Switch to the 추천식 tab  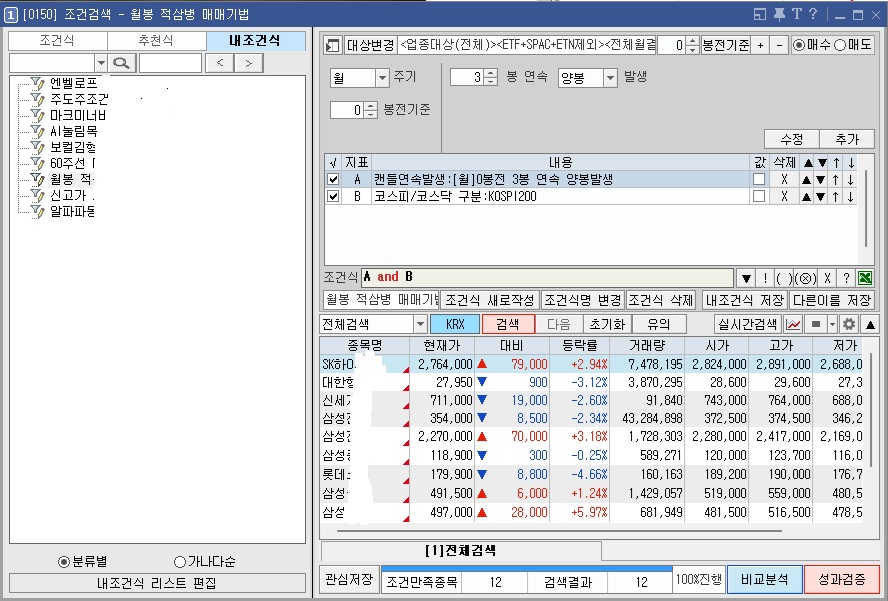tap(156, 41)
